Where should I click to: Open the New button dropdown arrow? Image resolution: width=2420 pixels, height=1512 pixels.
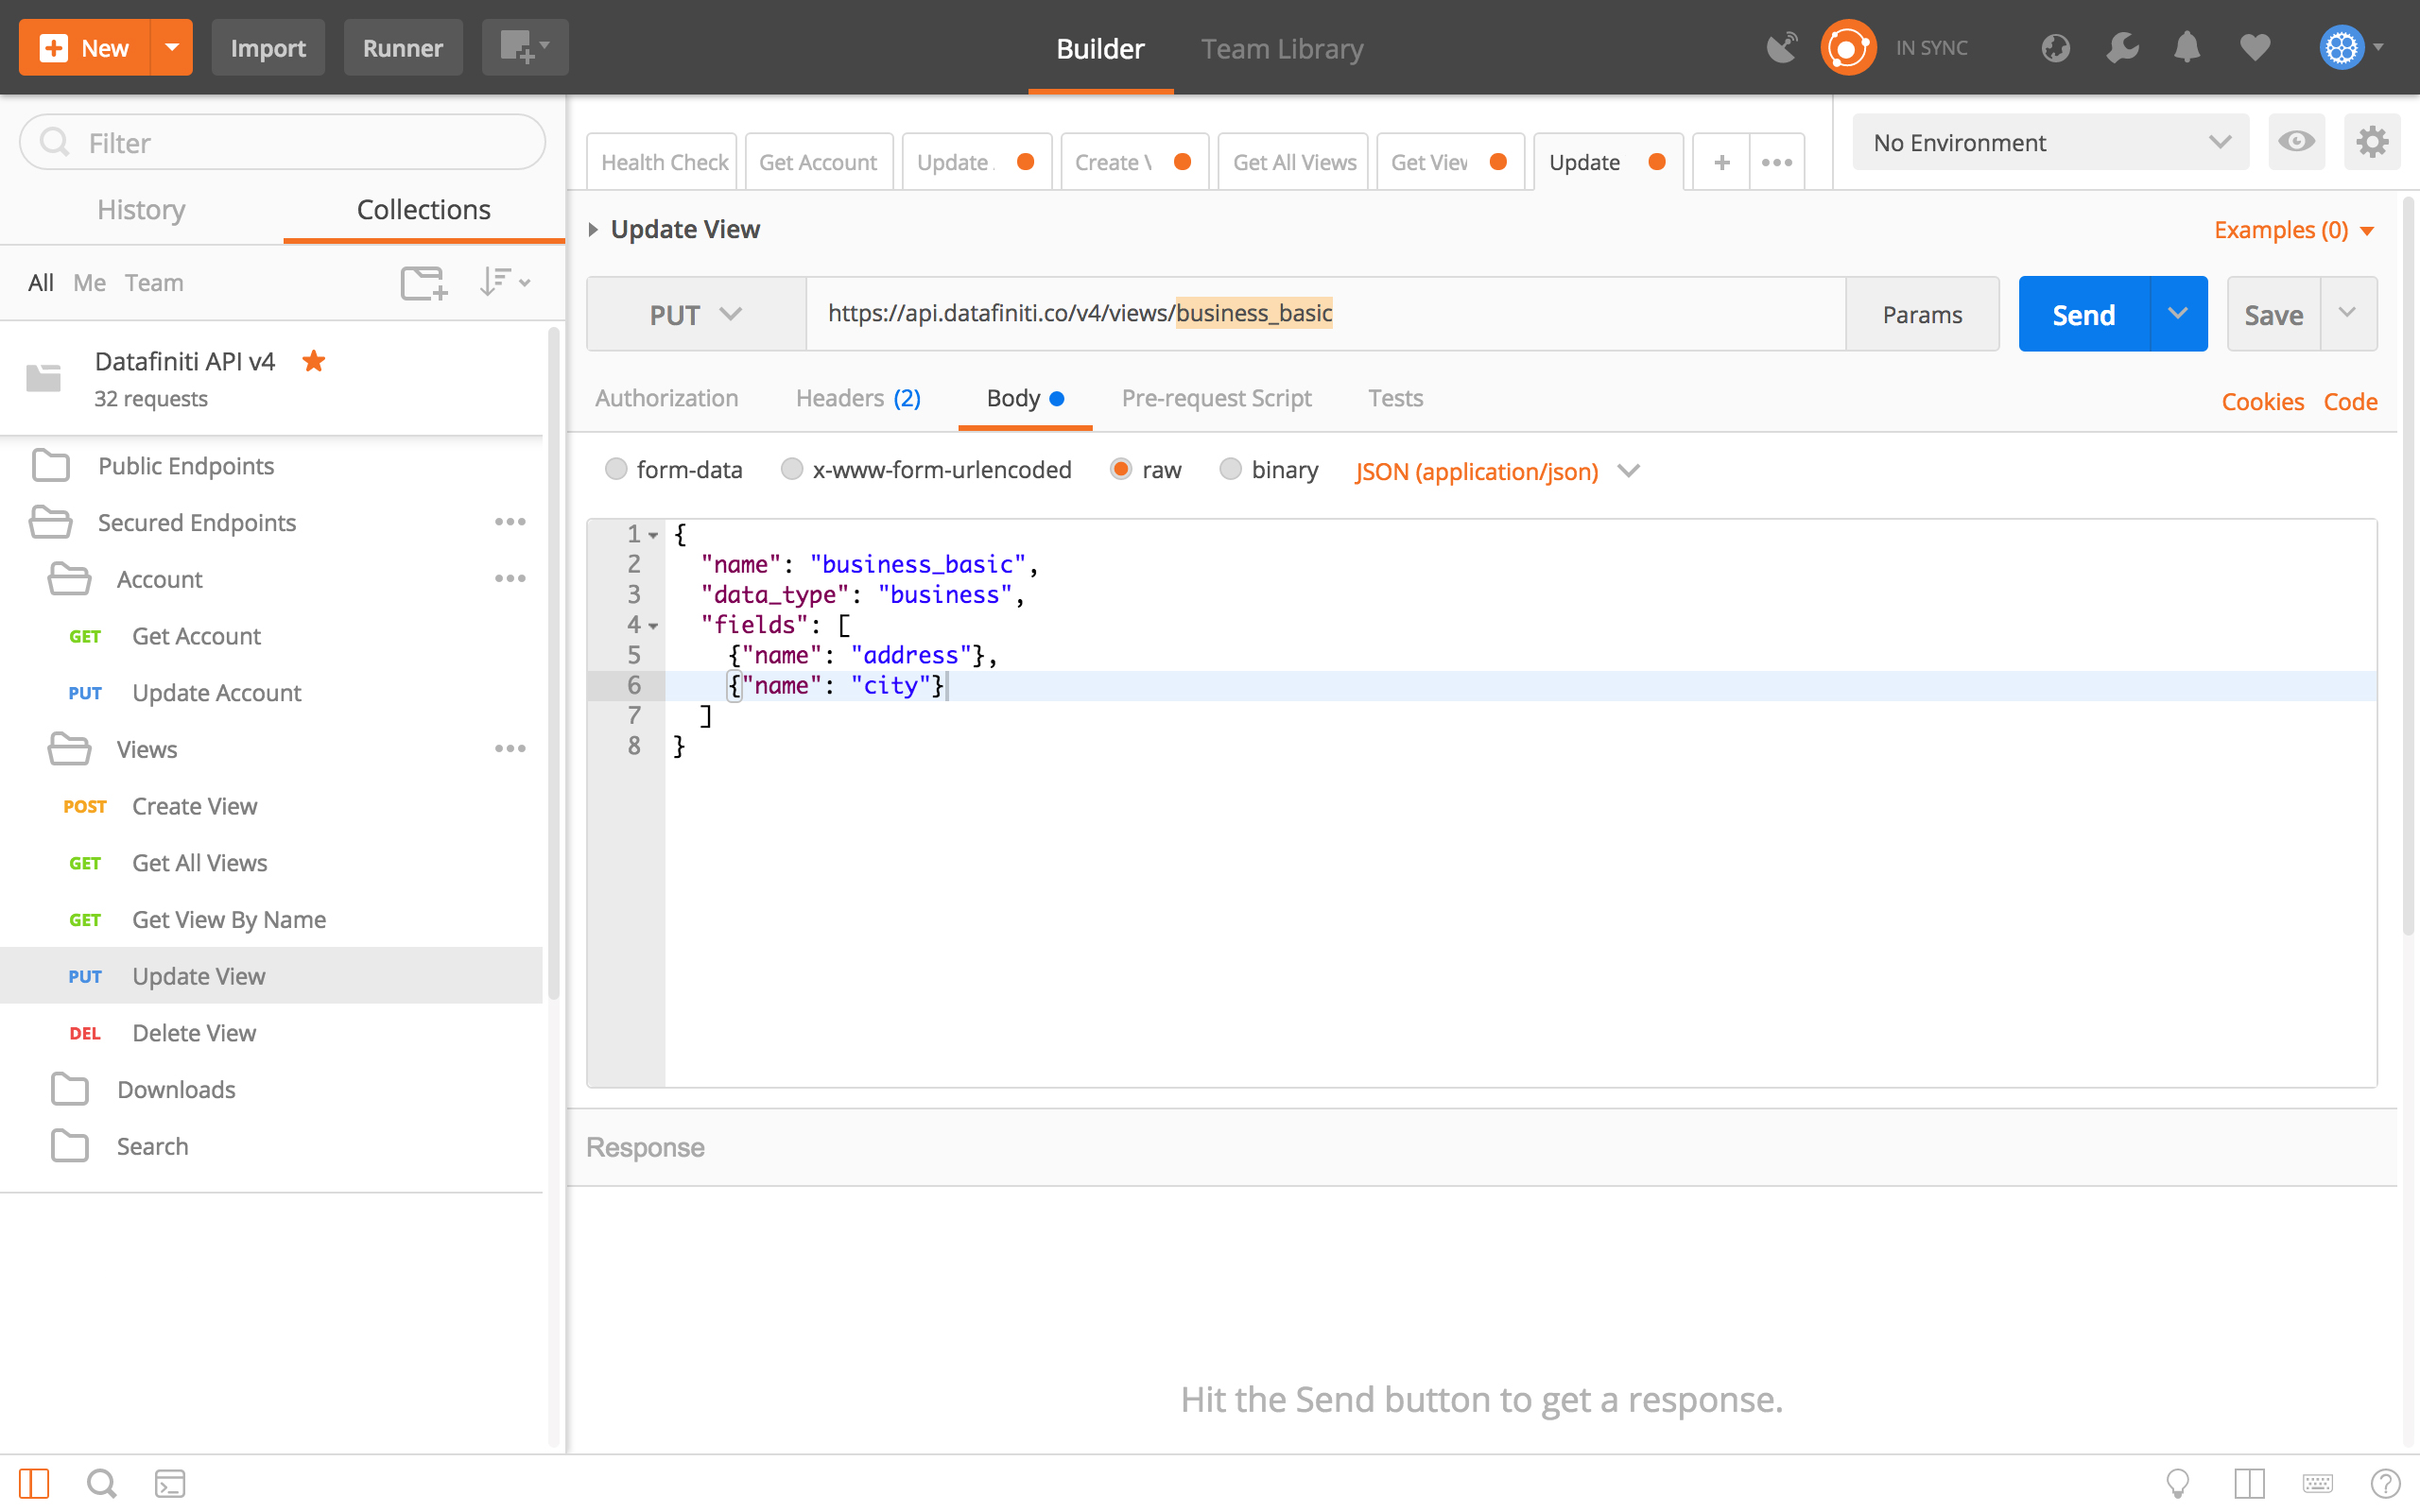[171, 47]
